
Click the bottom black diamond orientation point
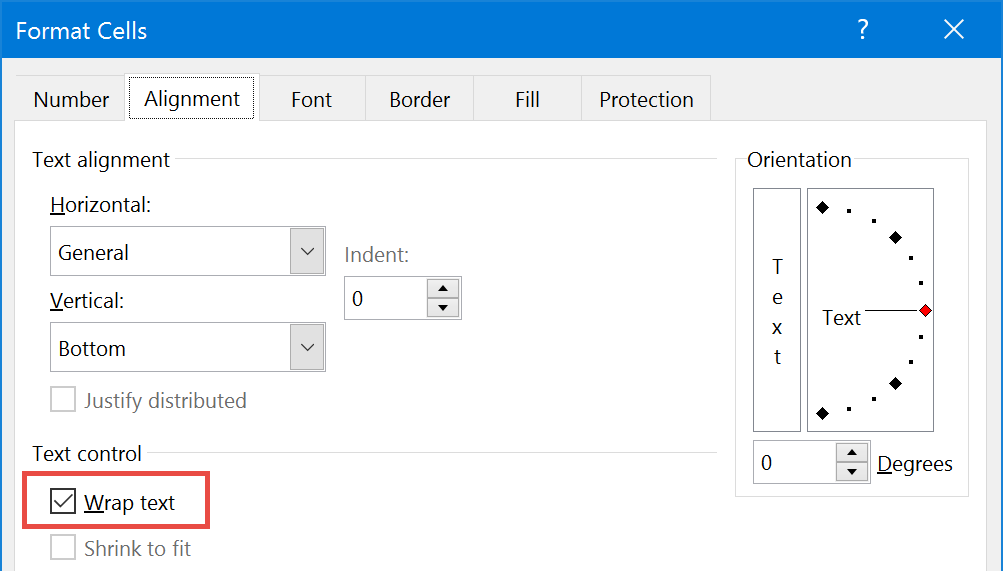click(823, 414)
